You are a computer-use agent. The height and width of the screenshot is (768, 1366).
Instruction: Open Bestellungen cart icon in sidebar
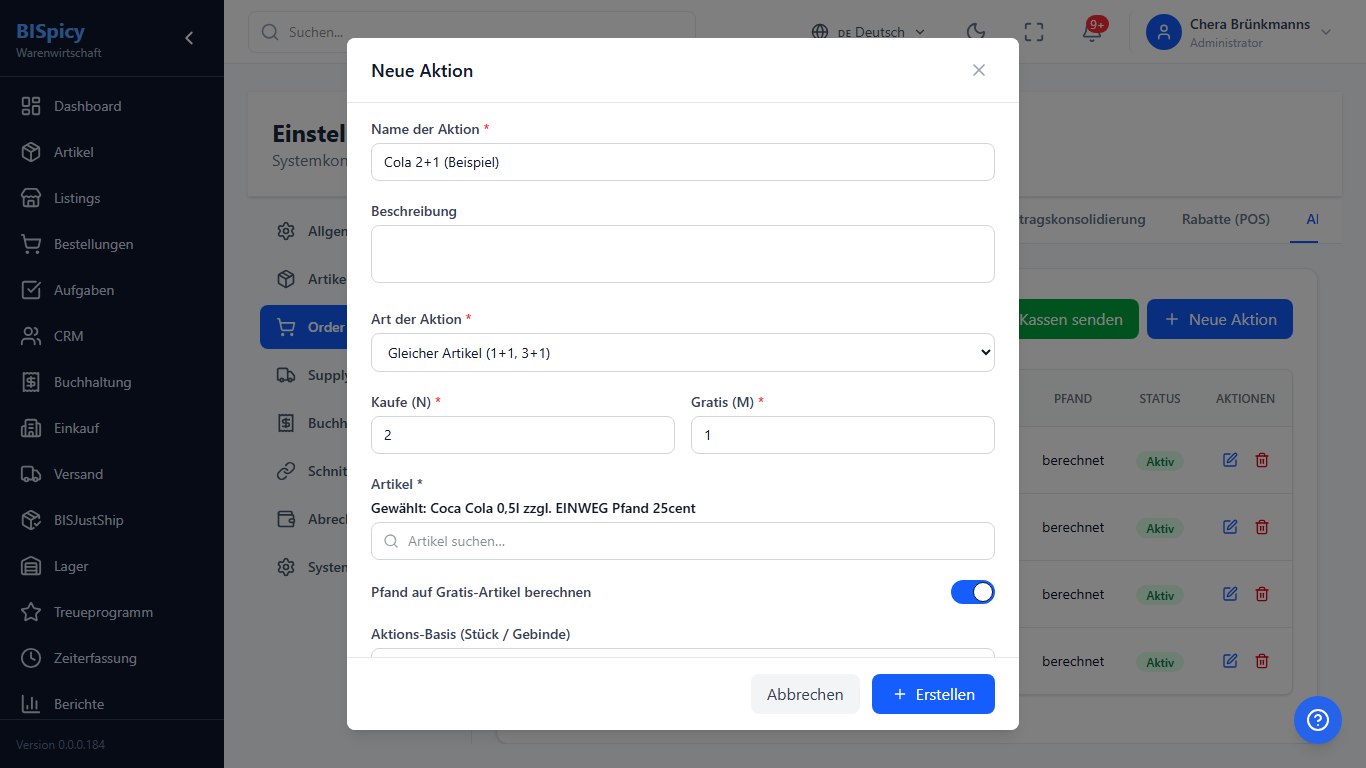tap(31, 244)
